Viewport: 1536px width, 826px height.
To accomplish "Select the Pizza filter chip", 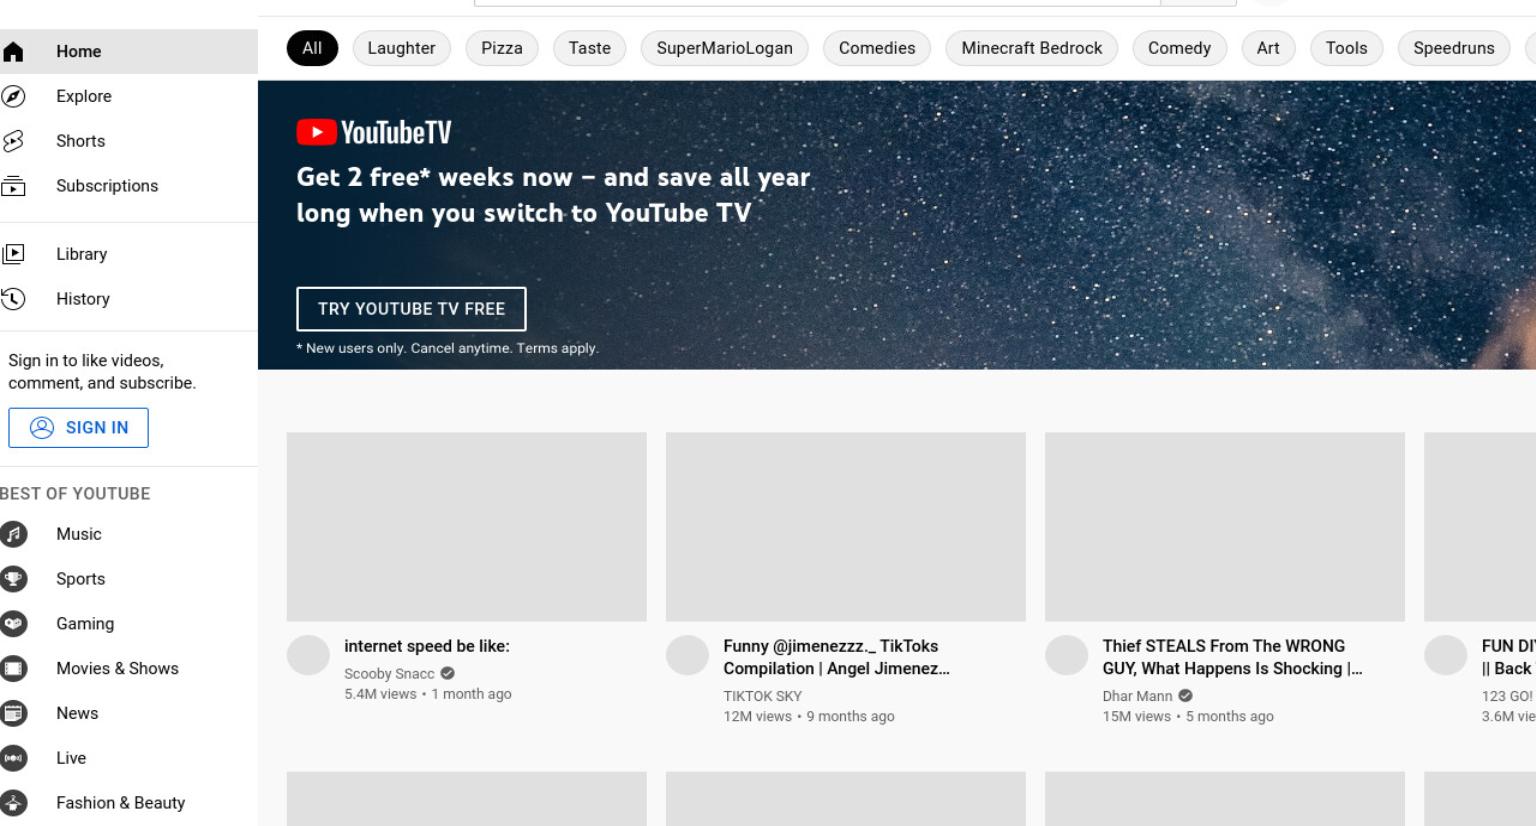I will click(x=502, y=48).
